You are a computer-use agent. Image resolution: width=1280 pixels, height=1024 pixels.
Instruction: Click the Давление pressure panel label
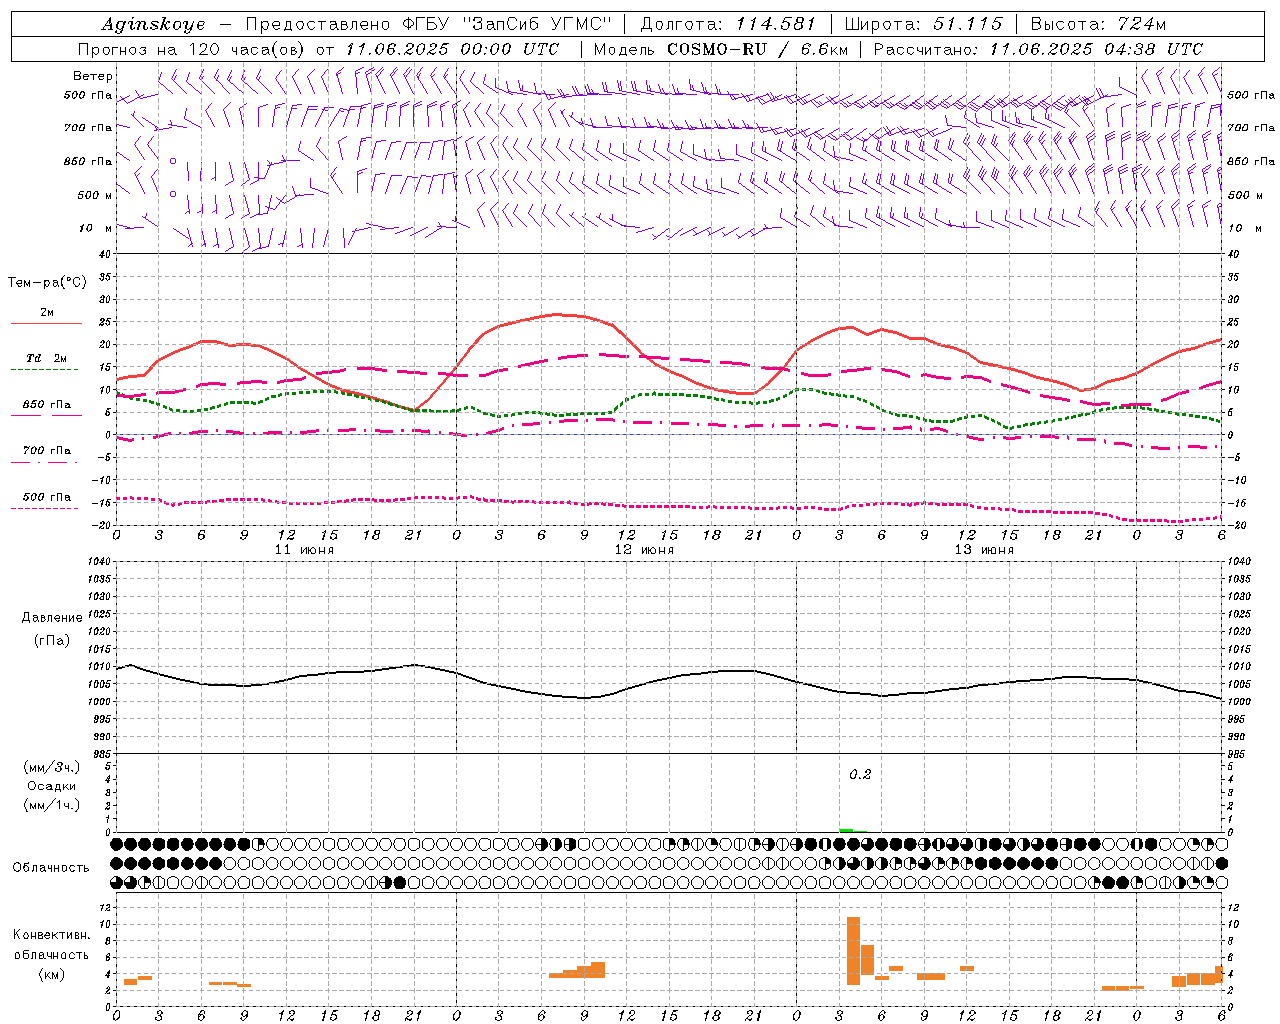[52, 618]
